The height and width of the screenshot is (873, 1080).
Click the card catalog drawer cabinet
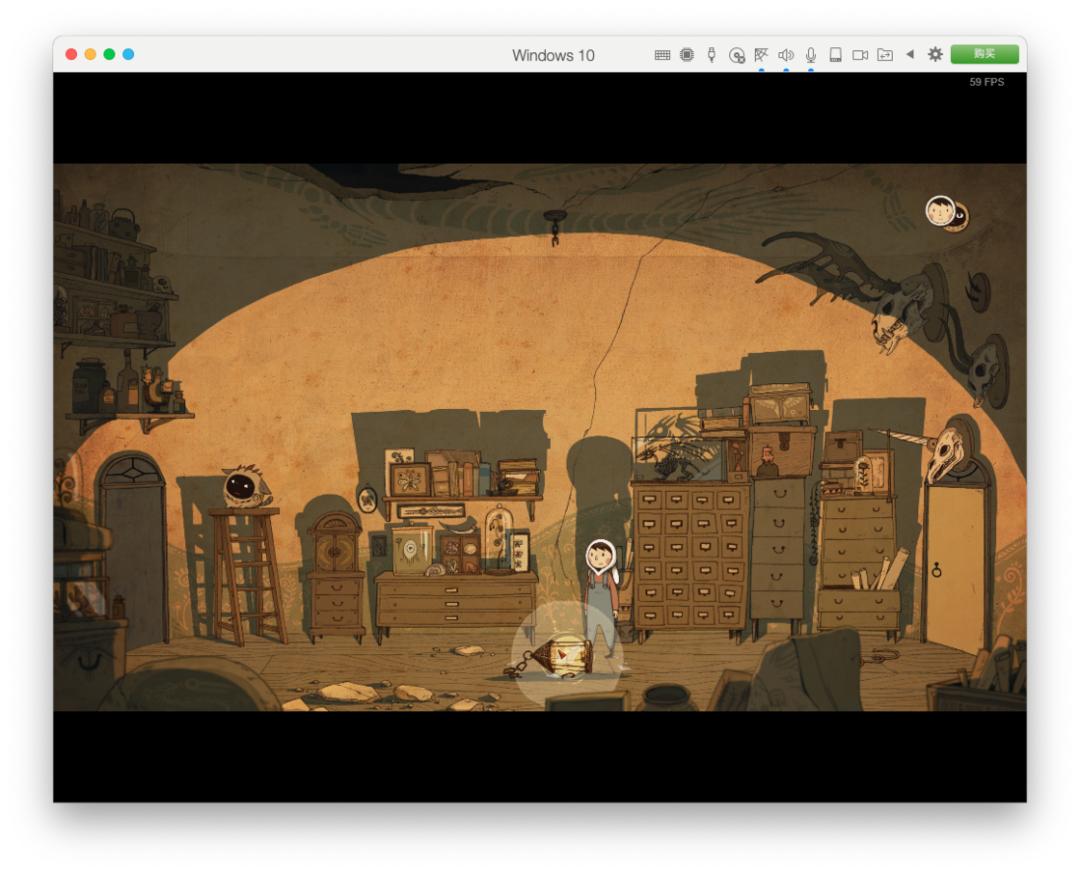[x=690, y=555]
